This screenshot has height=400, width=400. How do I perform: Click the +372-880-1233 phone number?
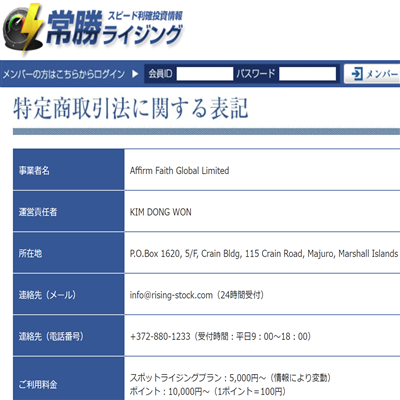[160, 336]
